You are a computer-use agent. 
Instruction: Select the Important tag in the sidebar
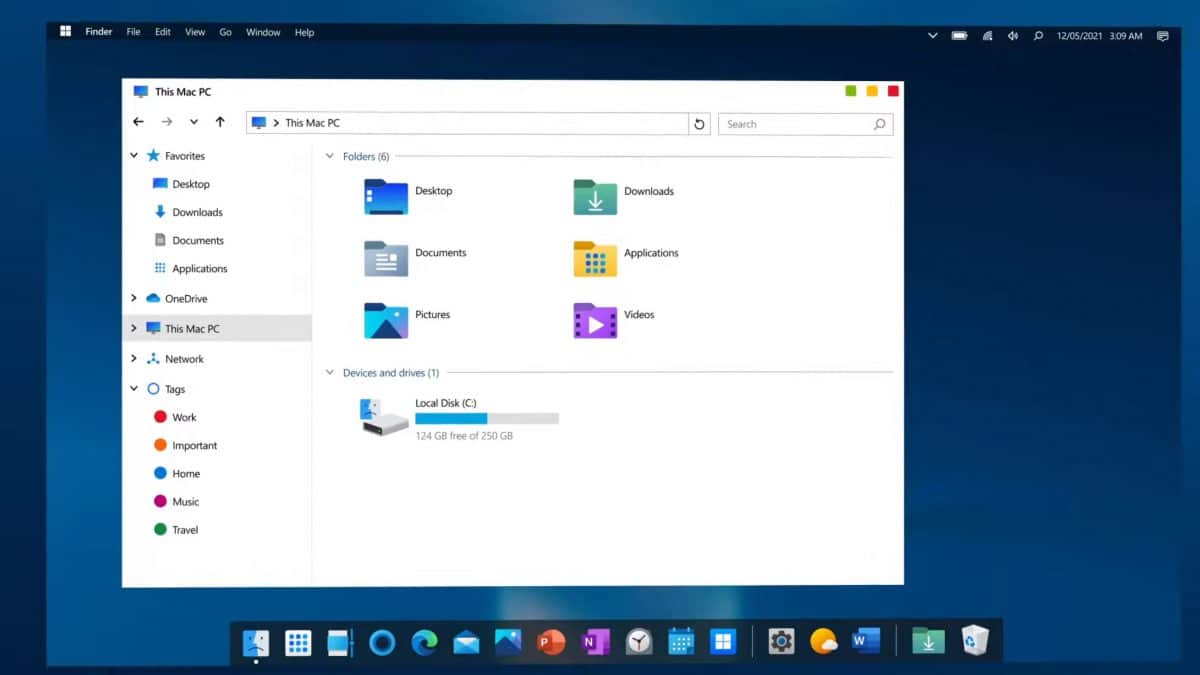(193, 445)
